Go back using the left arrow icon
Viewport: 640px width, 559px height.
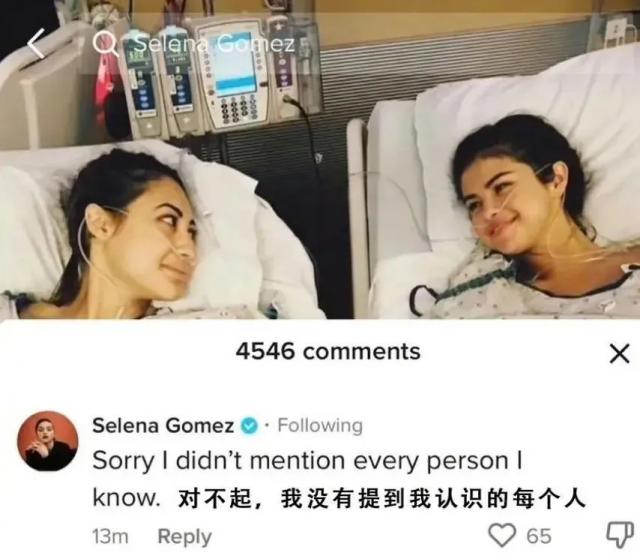pyautogui.click(x=36, y=43)
